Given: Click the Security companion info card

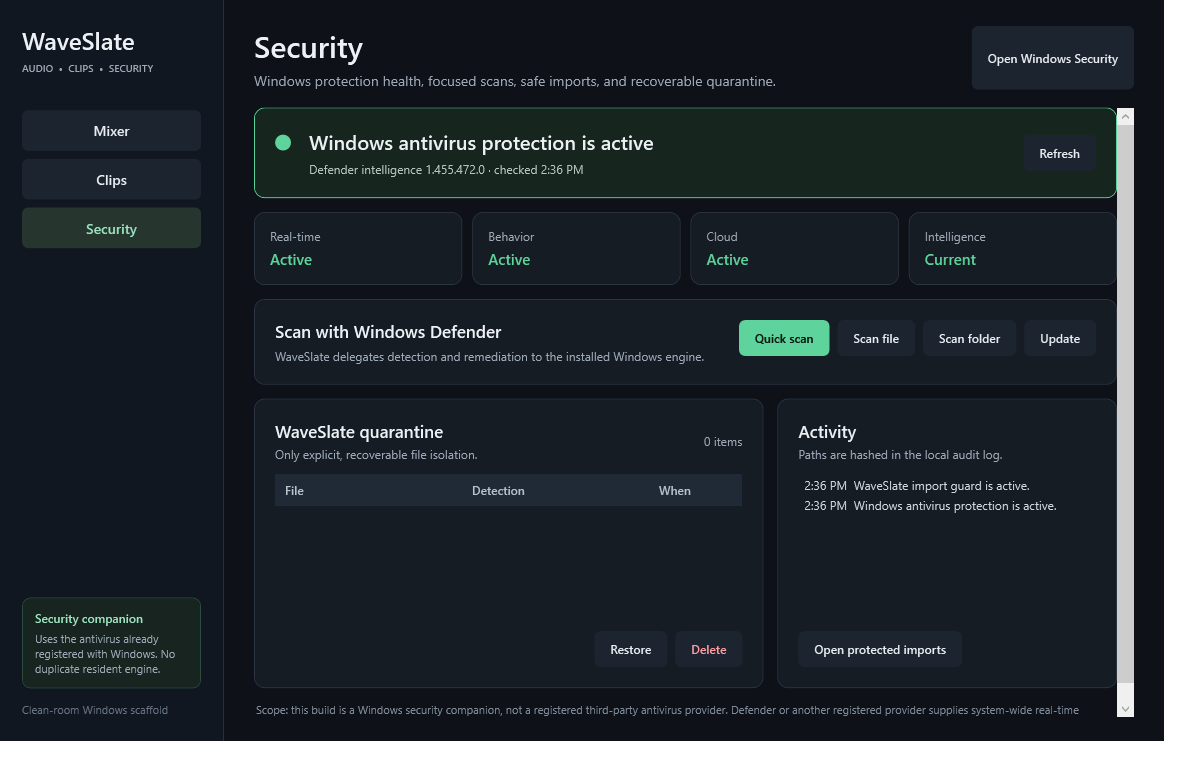Looking at the screenshot, I should (111, 643).
